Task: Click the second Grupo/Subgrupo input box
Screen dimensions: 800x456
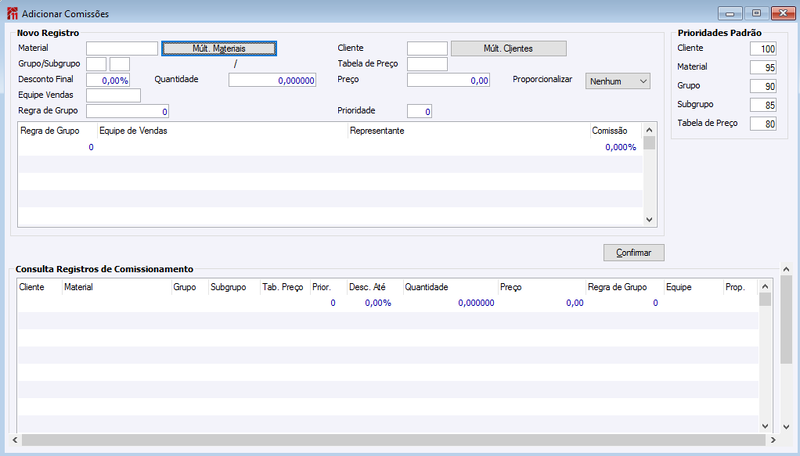Action: coord(119,64)
